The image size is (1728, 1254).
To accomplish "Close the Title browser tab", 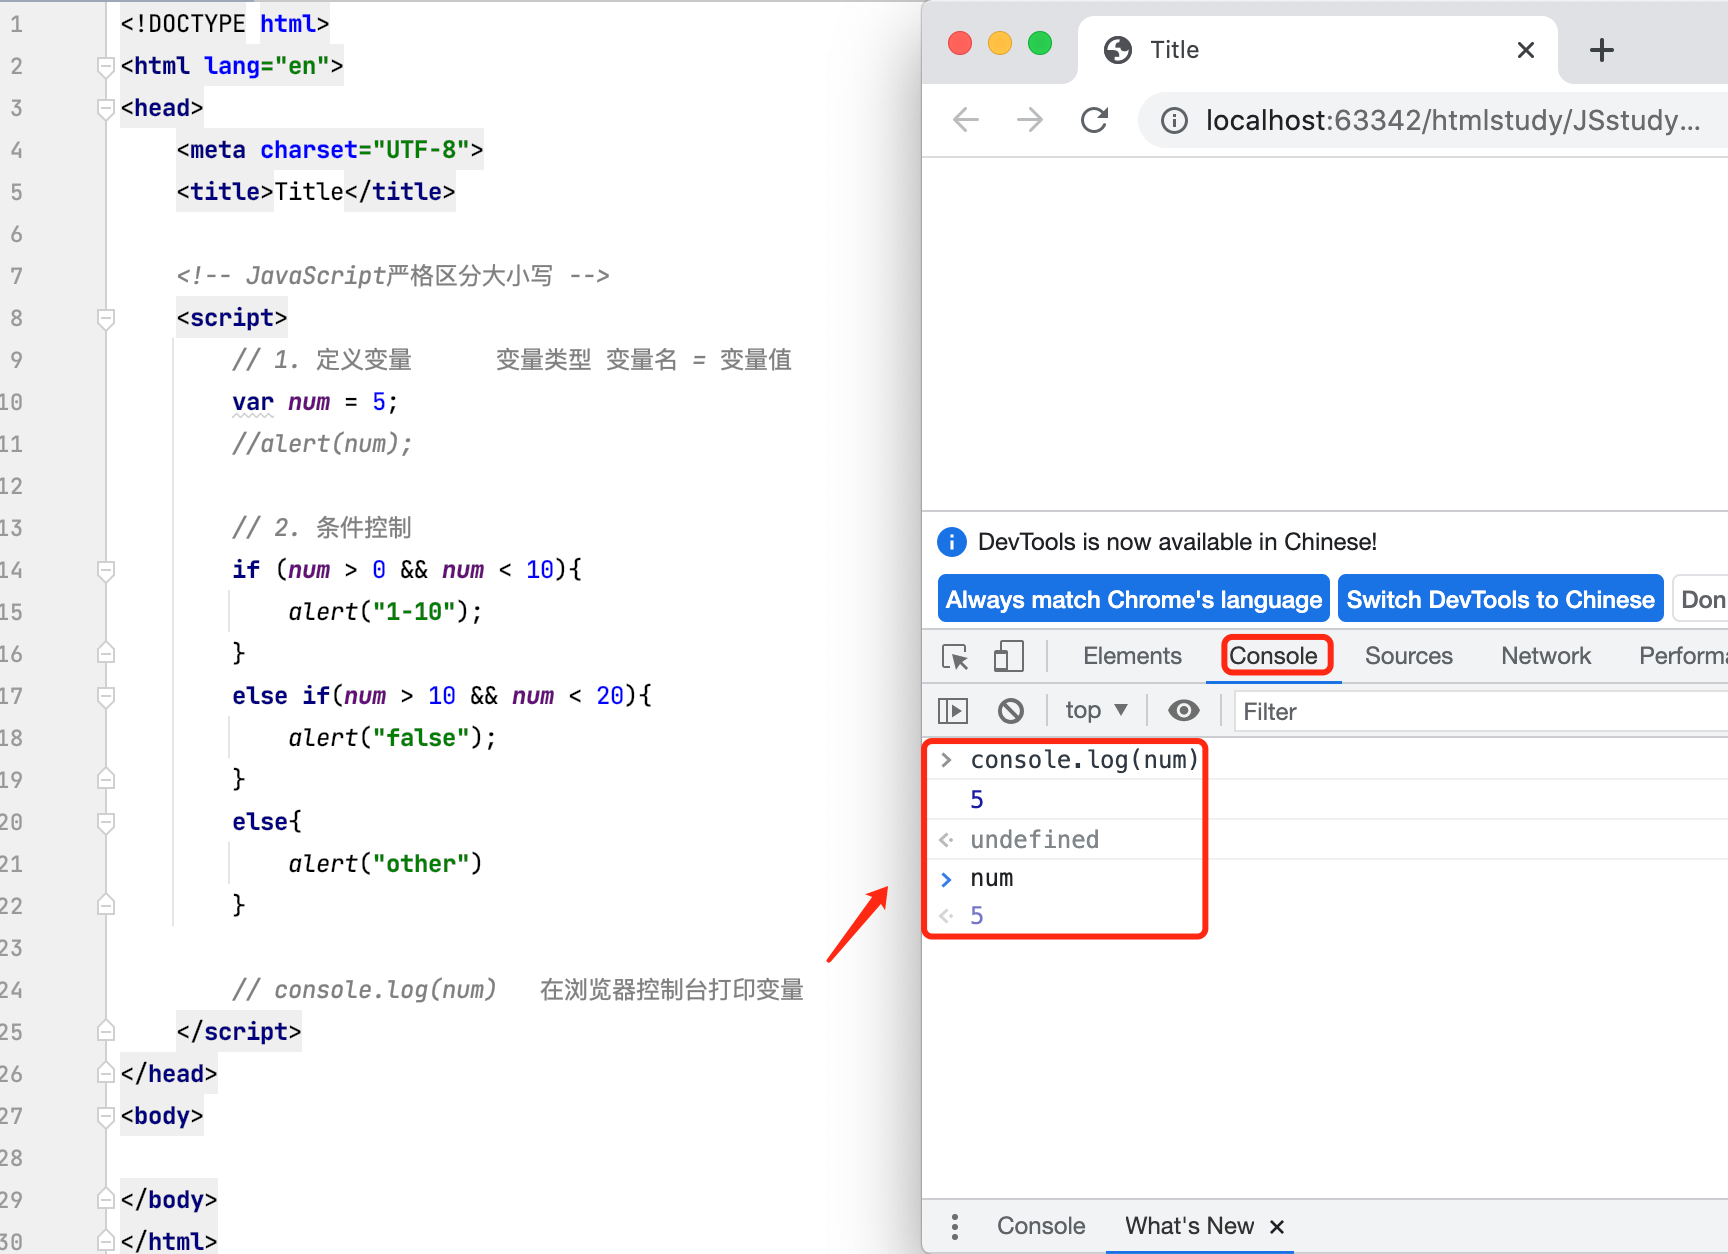I will (1526, 50).
